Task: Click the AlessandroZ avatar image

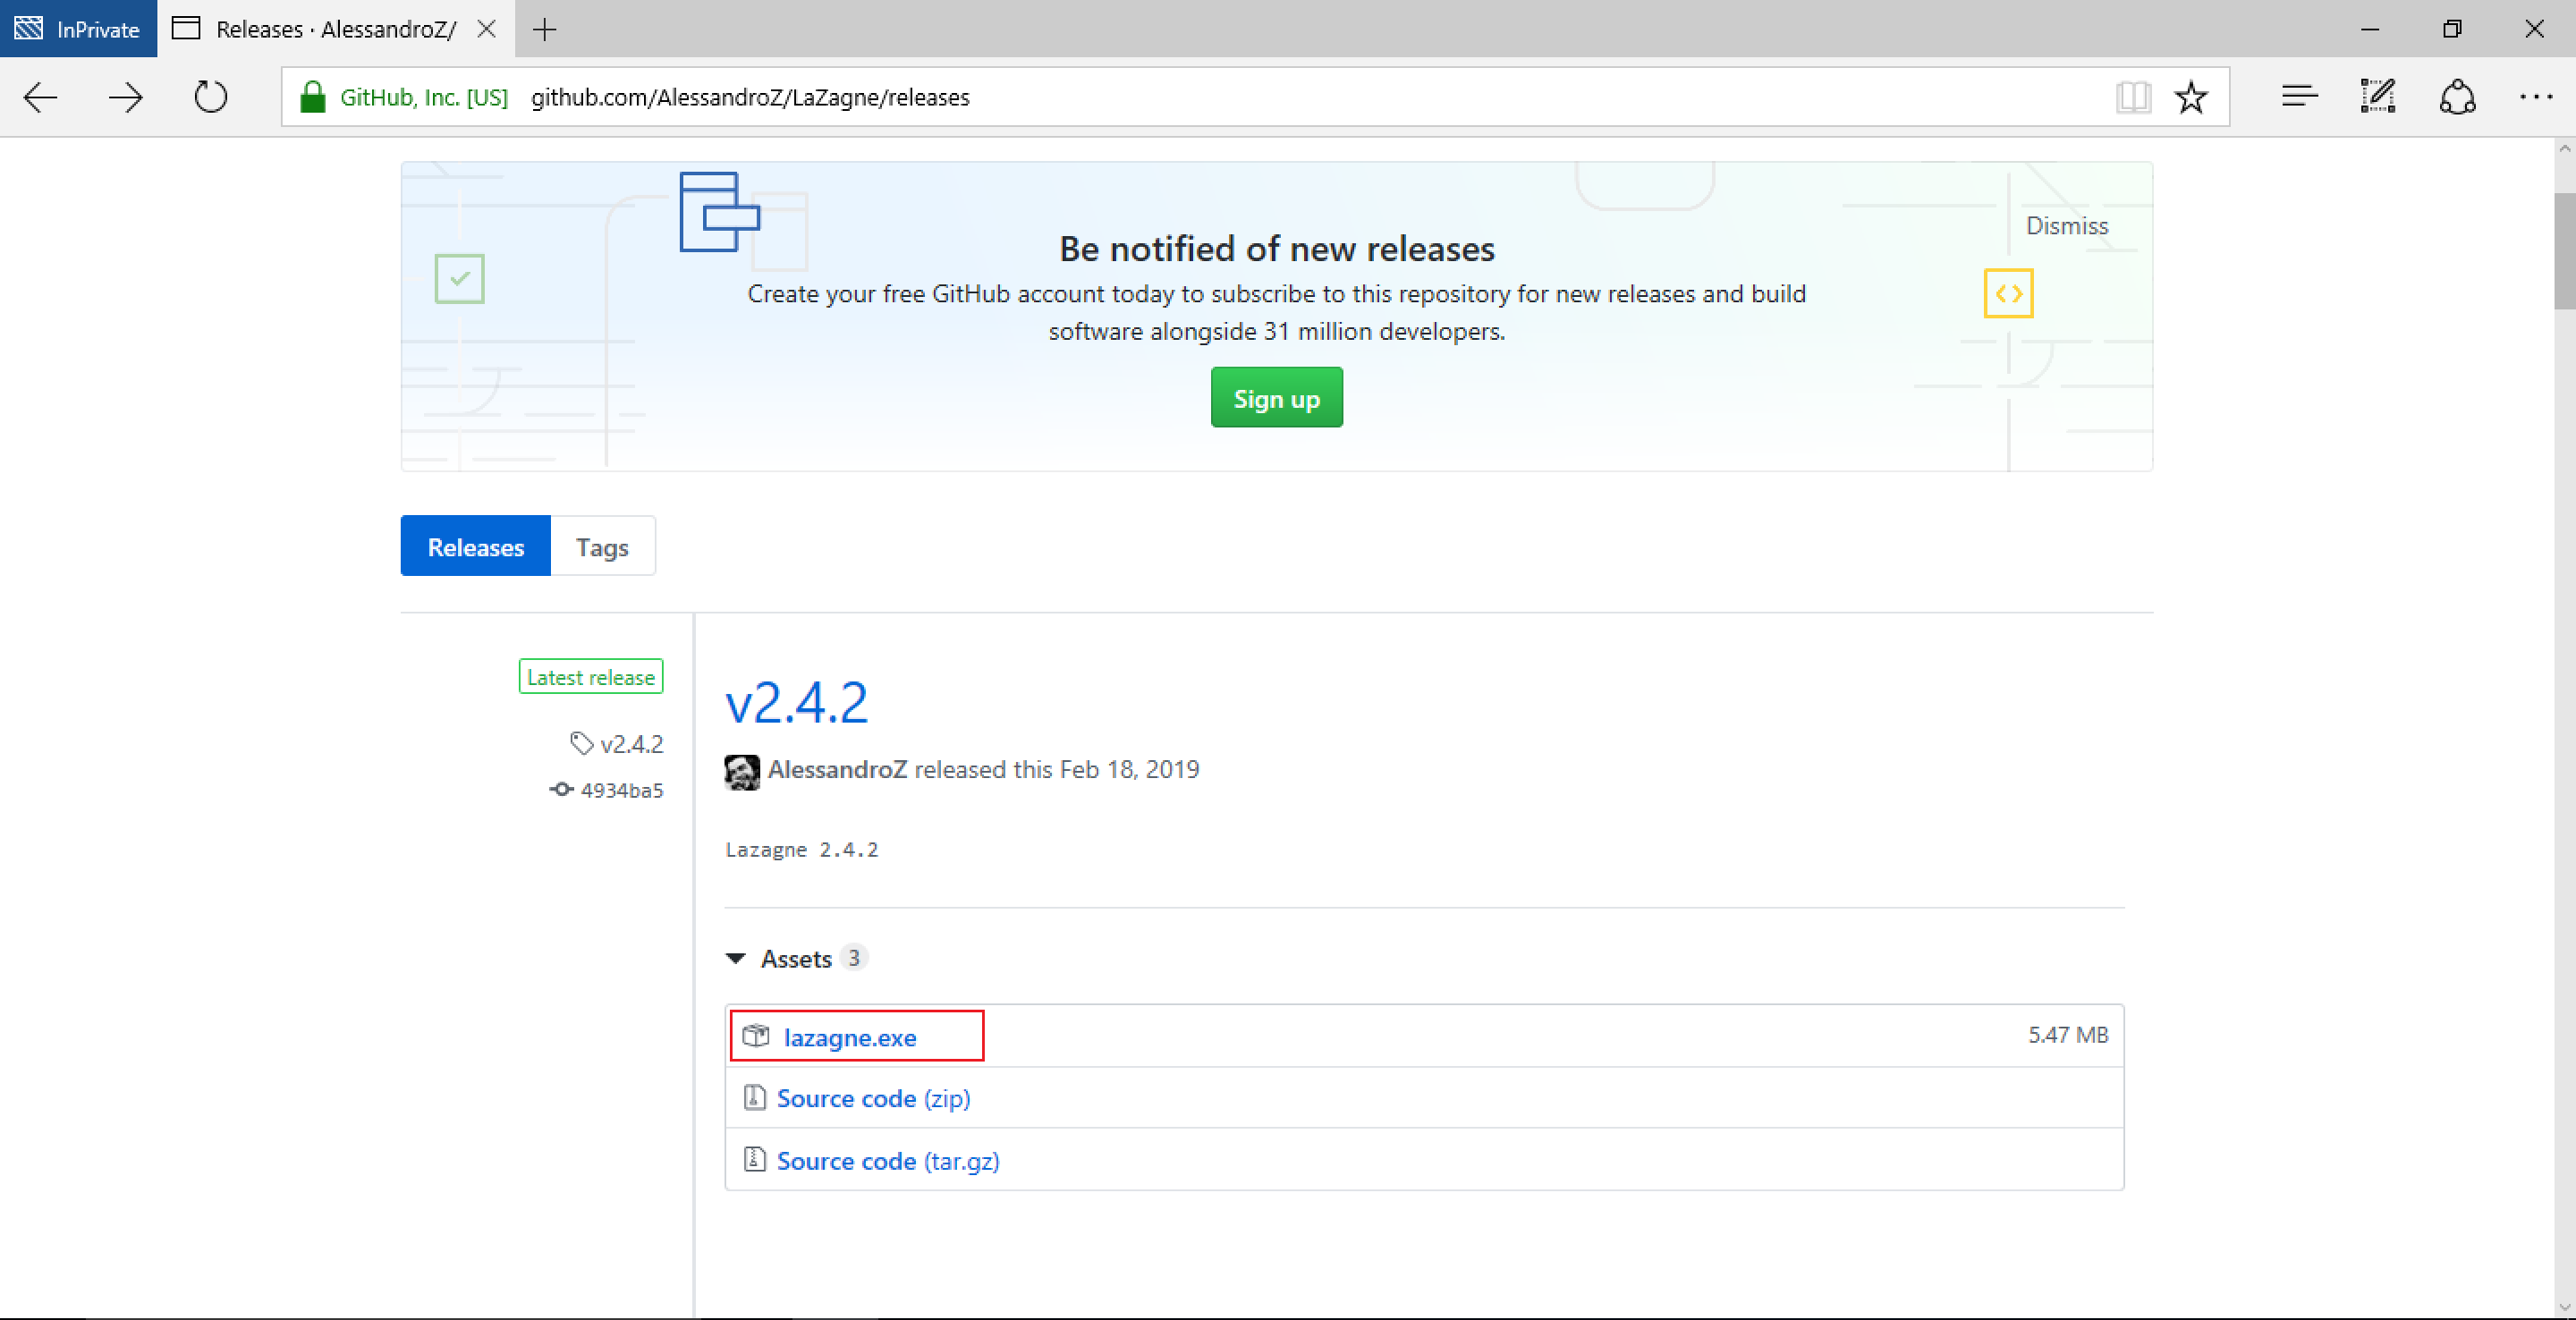Action: tap(742, 771)
